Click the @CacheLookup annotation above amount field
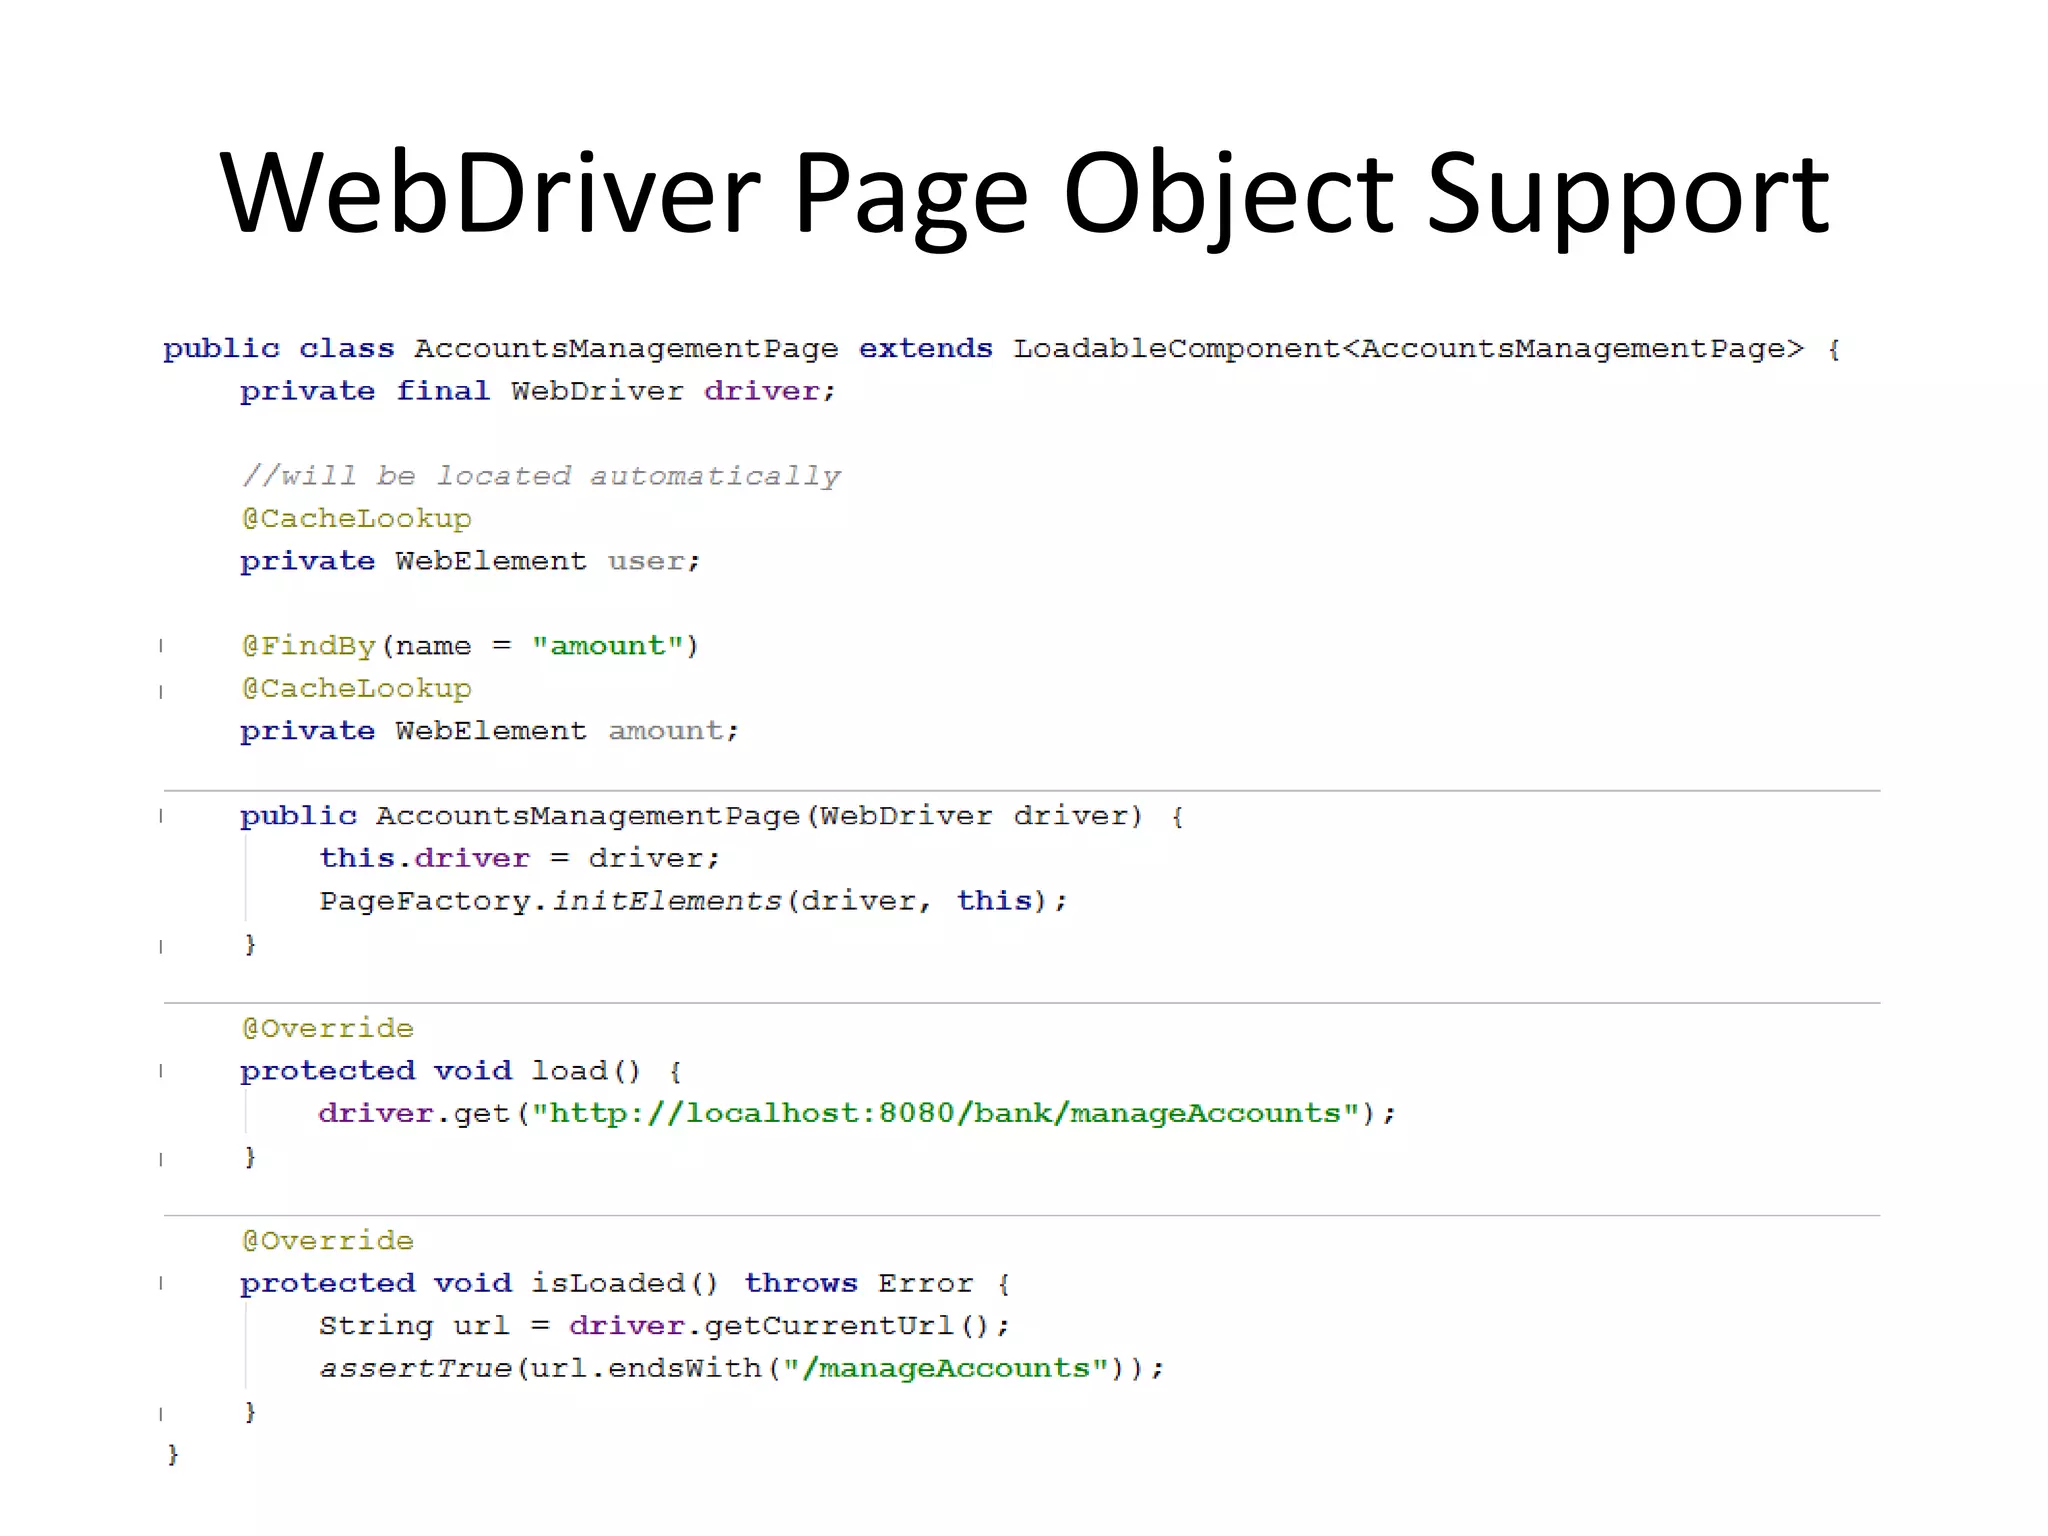This screenshot has height=1536, width=2048. coord(356,689)
